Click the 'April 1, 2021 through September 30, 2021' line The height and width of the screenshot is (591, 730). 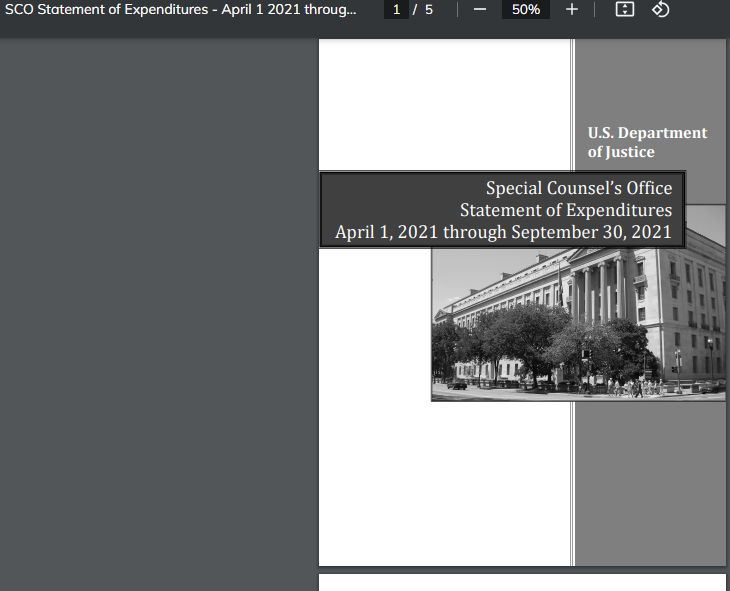point(503,232)
